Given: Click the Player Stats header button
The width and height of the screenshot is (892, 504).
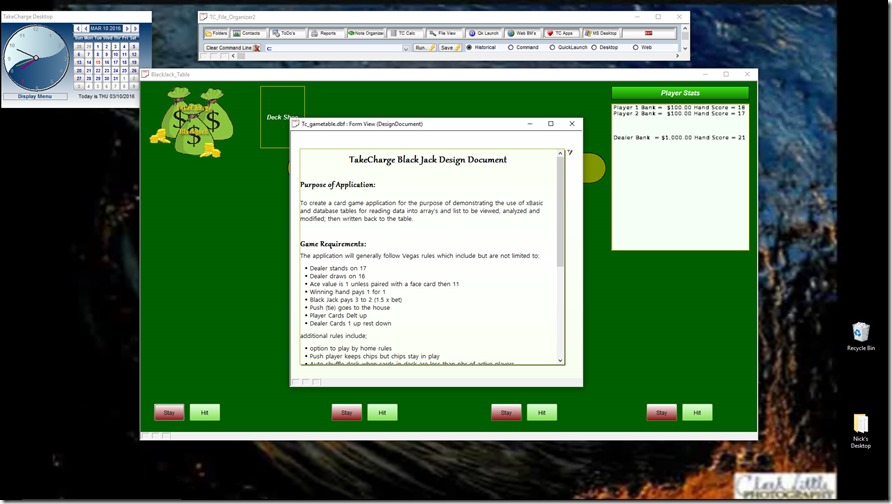Looking at the screenshot, I should [x=679, y=93].
